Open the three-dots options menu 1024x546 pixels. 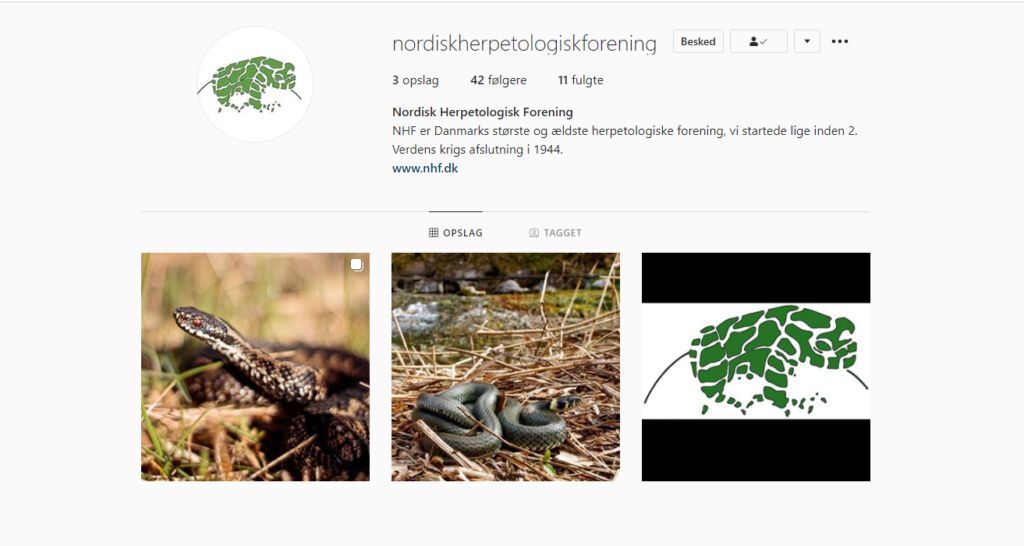point(840,41)
